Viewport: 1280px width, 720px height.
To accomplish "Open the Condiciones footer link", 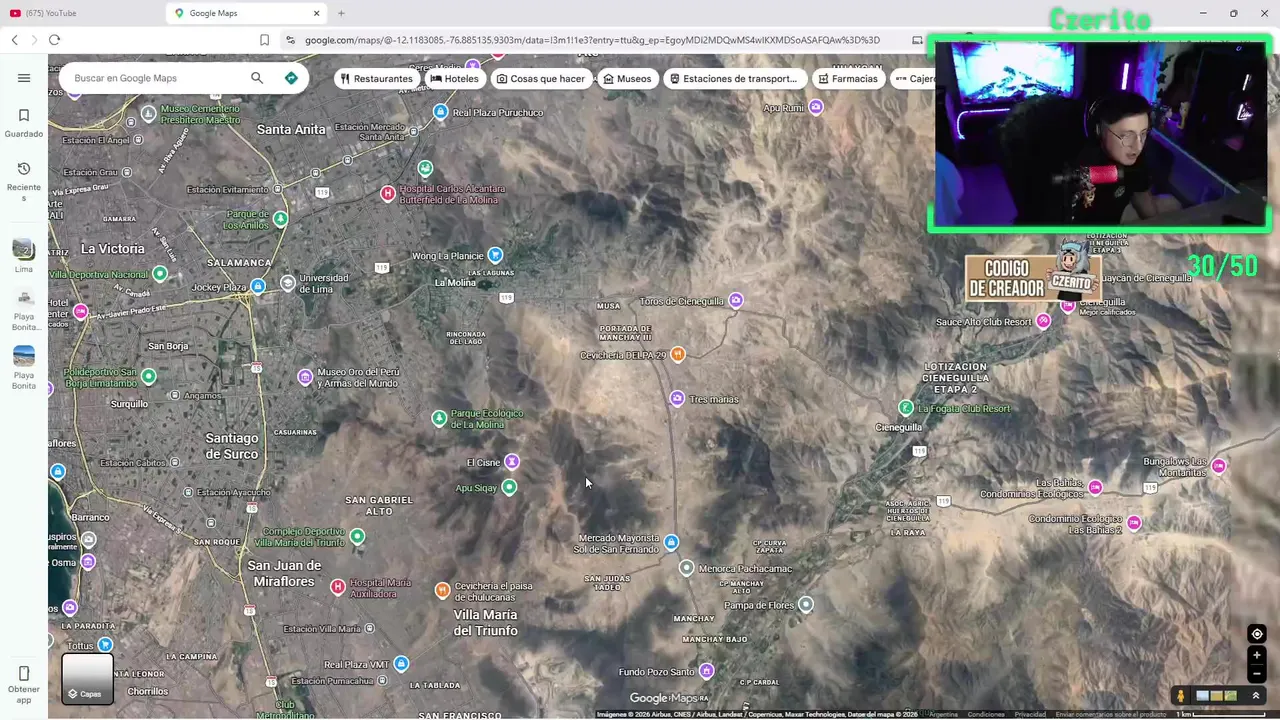I will click(x=986, y=714).
